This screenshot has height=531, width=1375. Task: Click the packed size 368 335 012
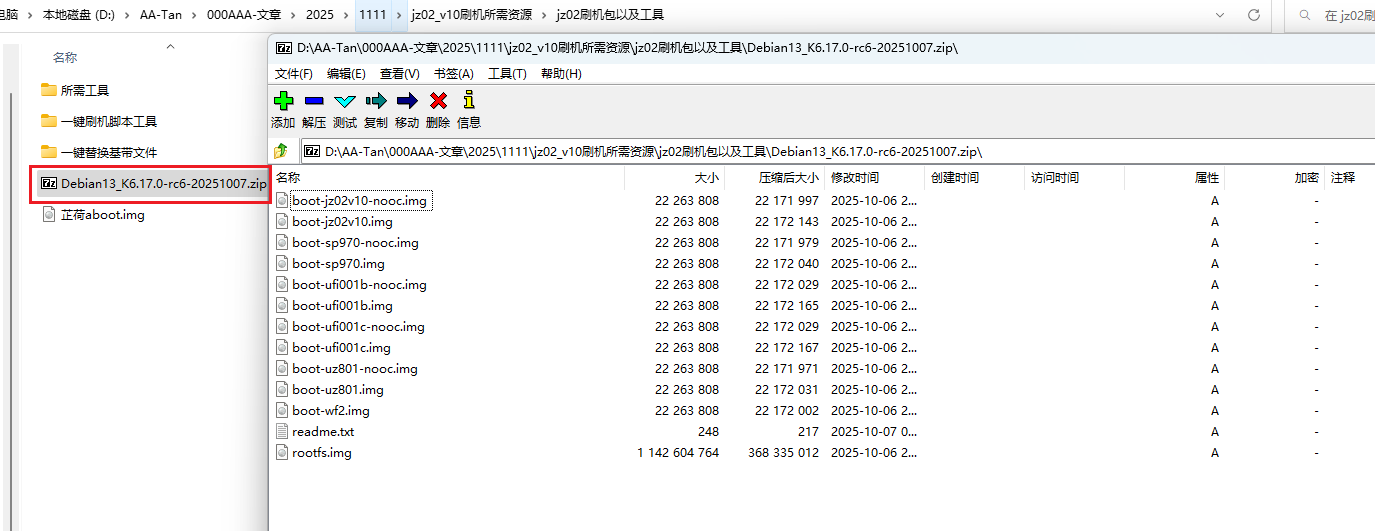783,453
